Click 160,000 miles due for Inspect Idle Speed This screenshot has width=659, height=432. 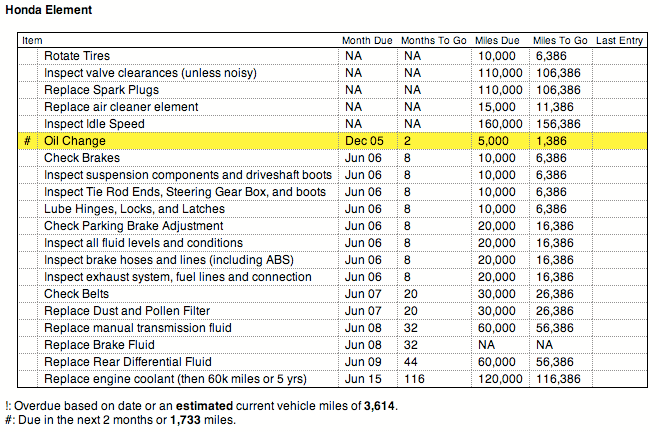pos(500,124)
